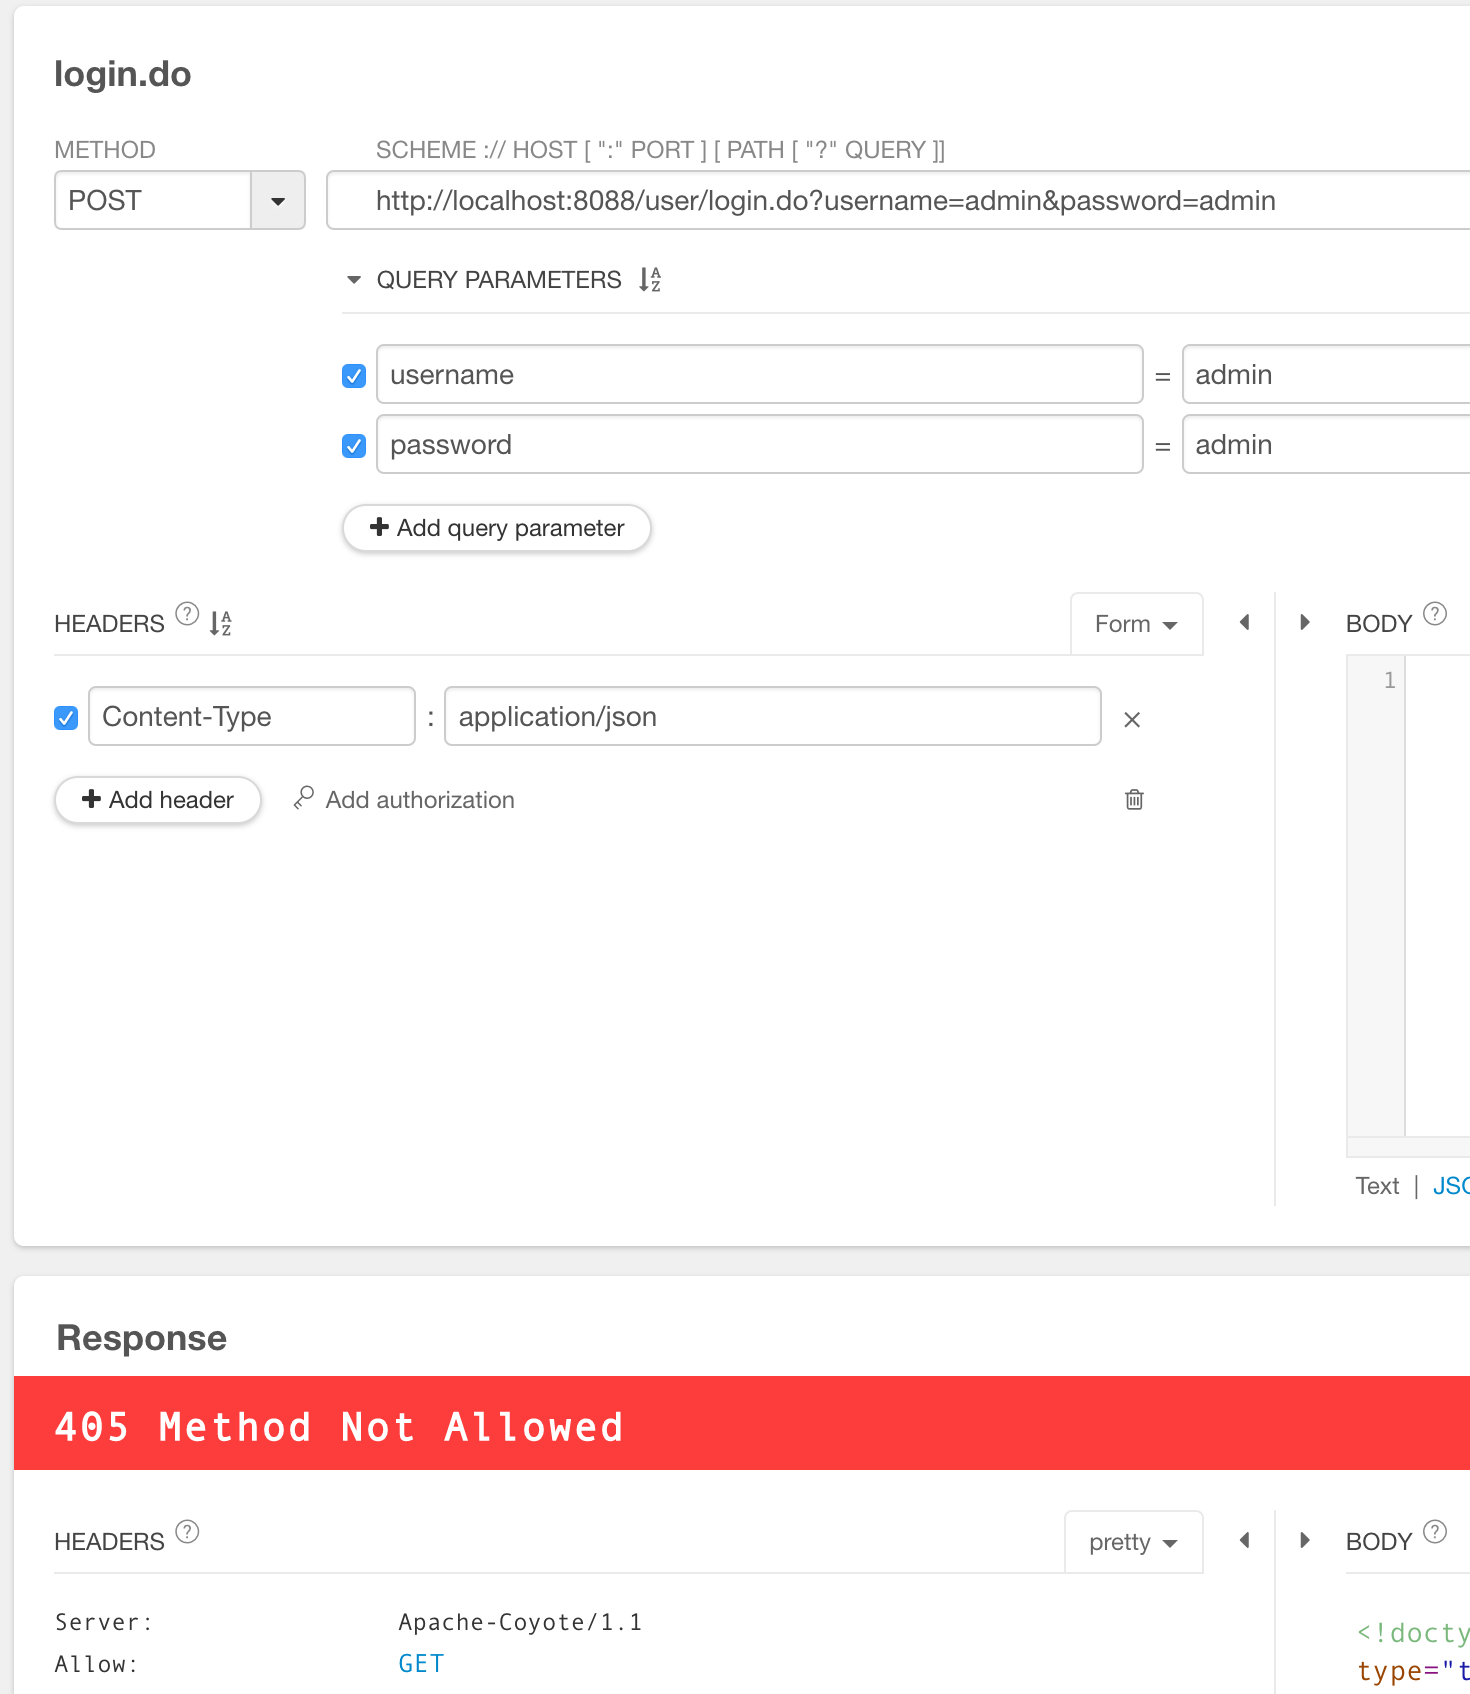Open the HTTP method dropdown arrow
The width and height of the screenshot is (1470, 1694).
pos(278,201)
